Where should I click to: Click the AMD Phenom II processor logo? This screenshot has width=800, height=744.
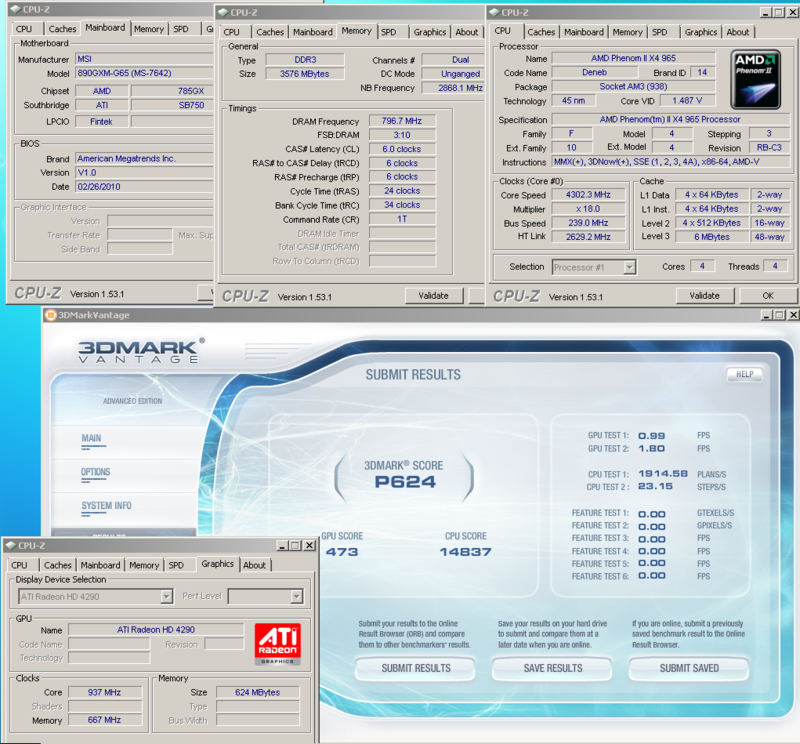(754, 78)
